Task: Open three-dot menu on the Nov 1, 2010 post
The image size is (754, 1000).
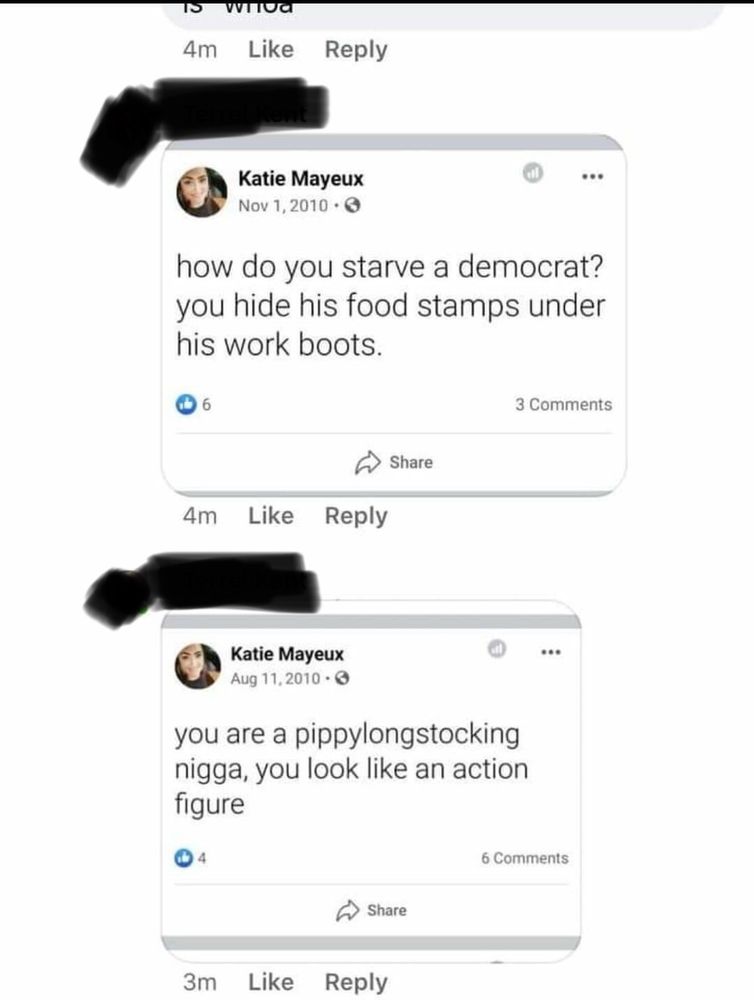Action: [595, 176]
